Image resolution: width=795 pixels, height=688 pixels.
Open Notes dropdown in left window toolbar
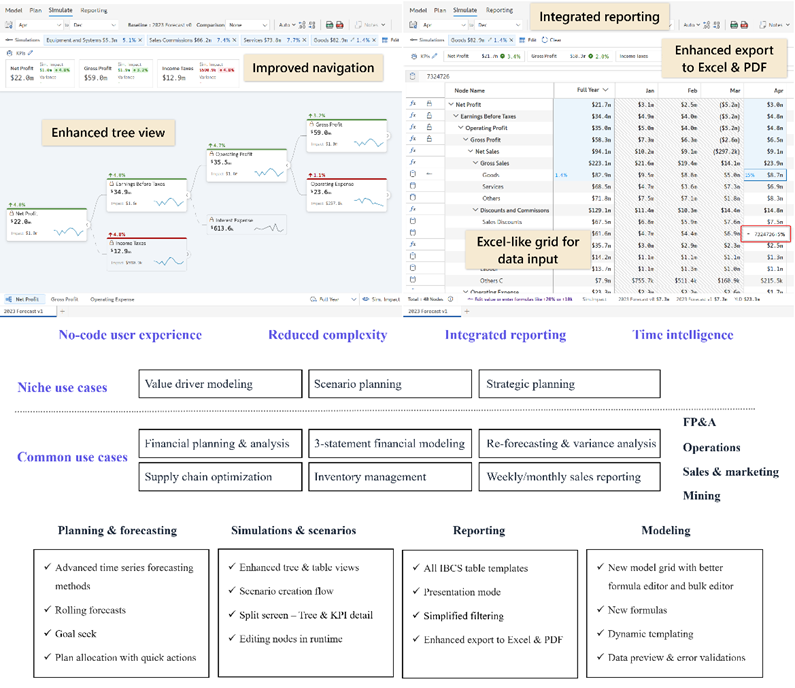370,24
